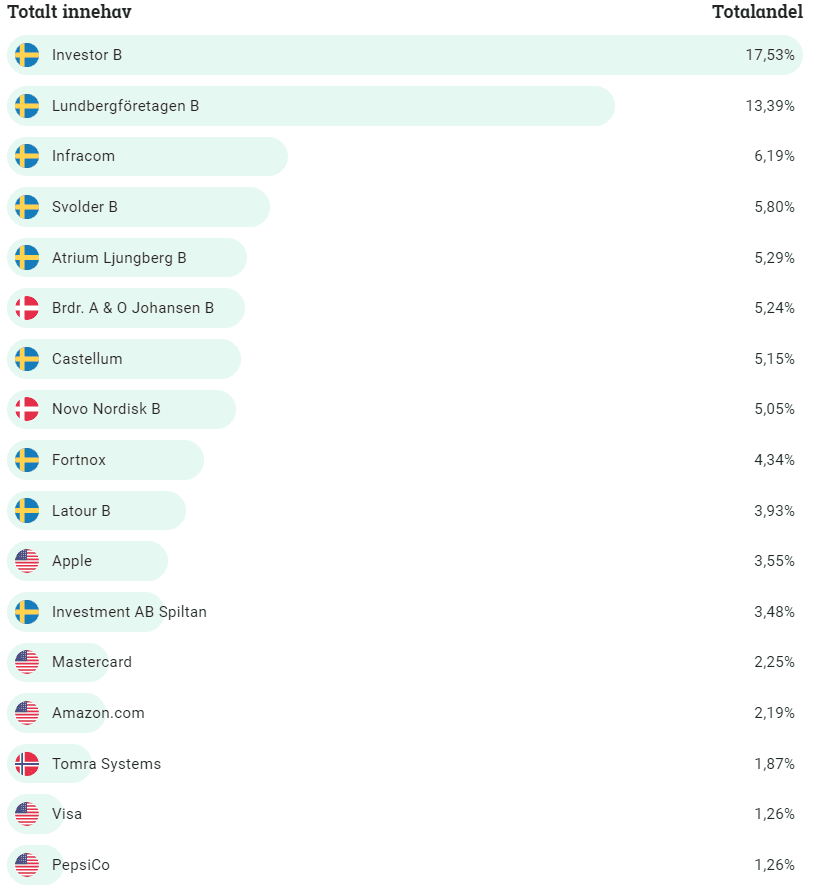Click the Totalandel column header
Image resolution: width=816 pixels, height=889 pixels.
(x=757, y=12)
